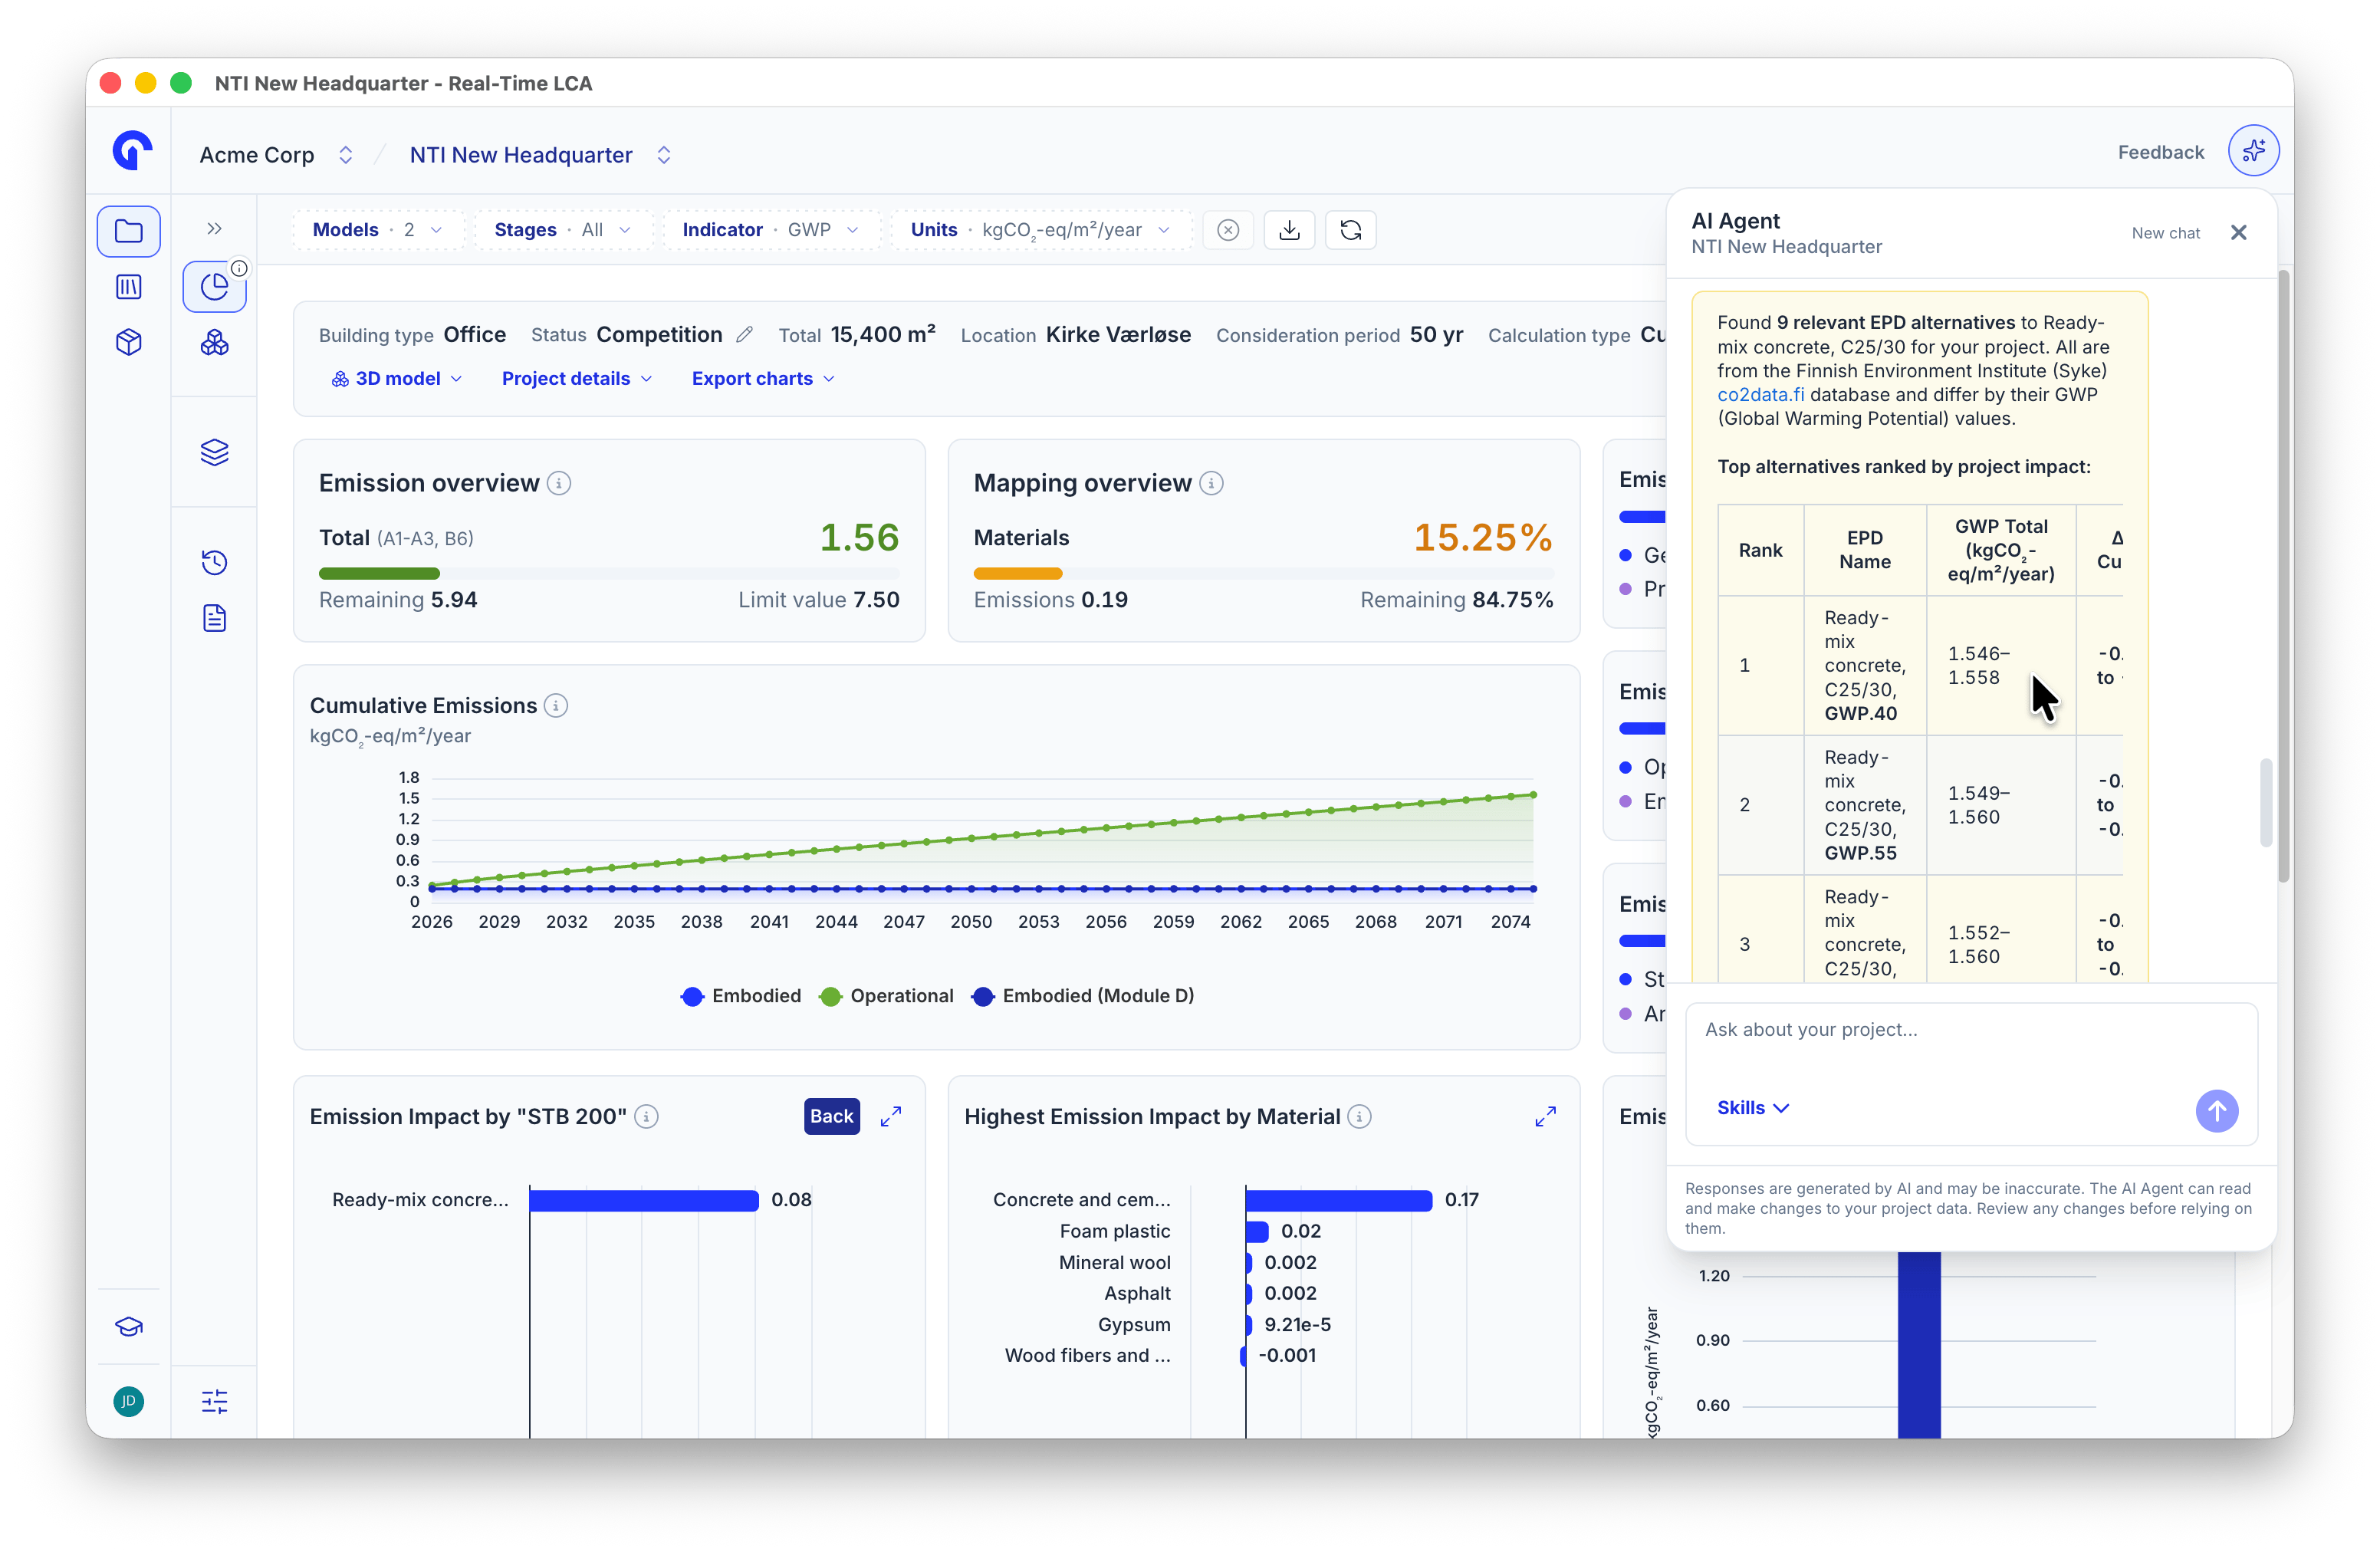This screenshot has height=1552, width=2380.
Task: Click the Feedback link
Action: [x=2160, y=152]
